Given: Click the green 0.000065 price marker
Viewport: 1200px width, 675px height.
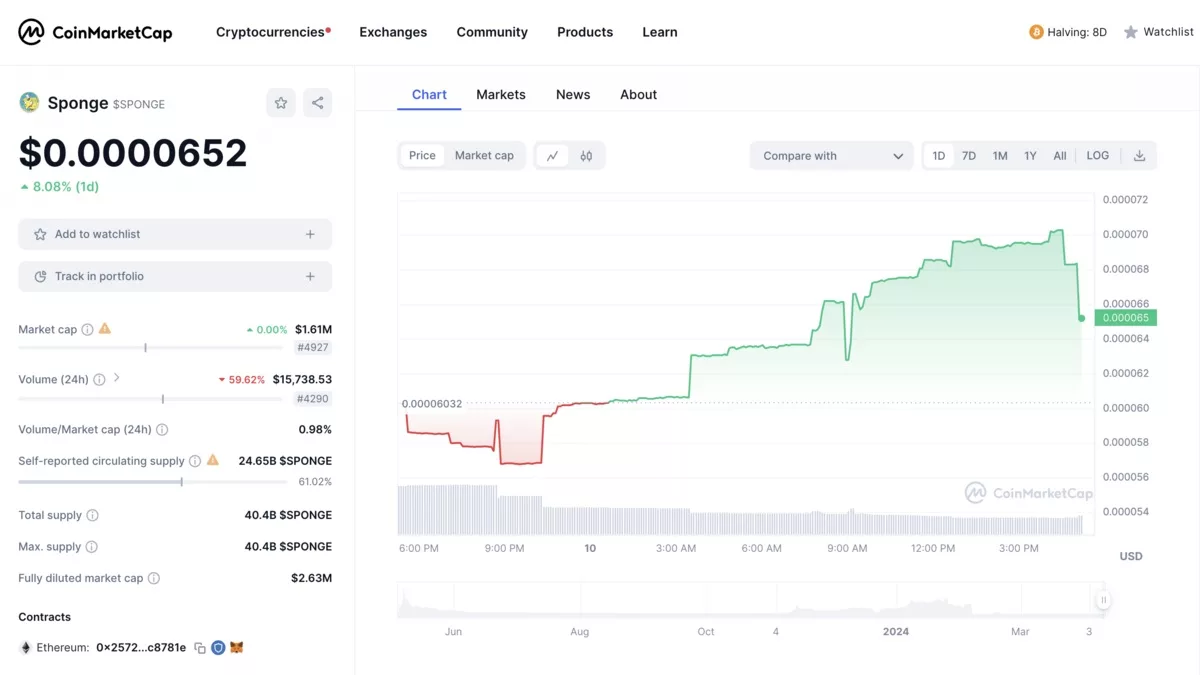Looking at the screenshot, I should [x=1125, y=318].
